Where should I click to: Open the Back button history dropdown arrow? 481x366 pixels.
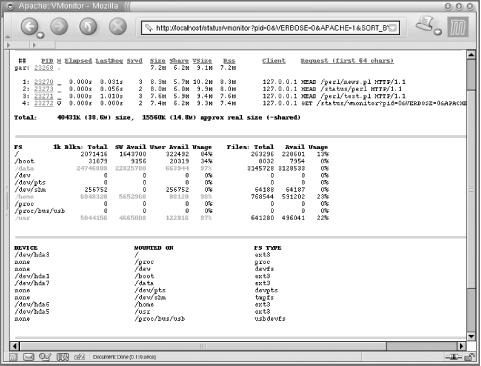[40, 35]
